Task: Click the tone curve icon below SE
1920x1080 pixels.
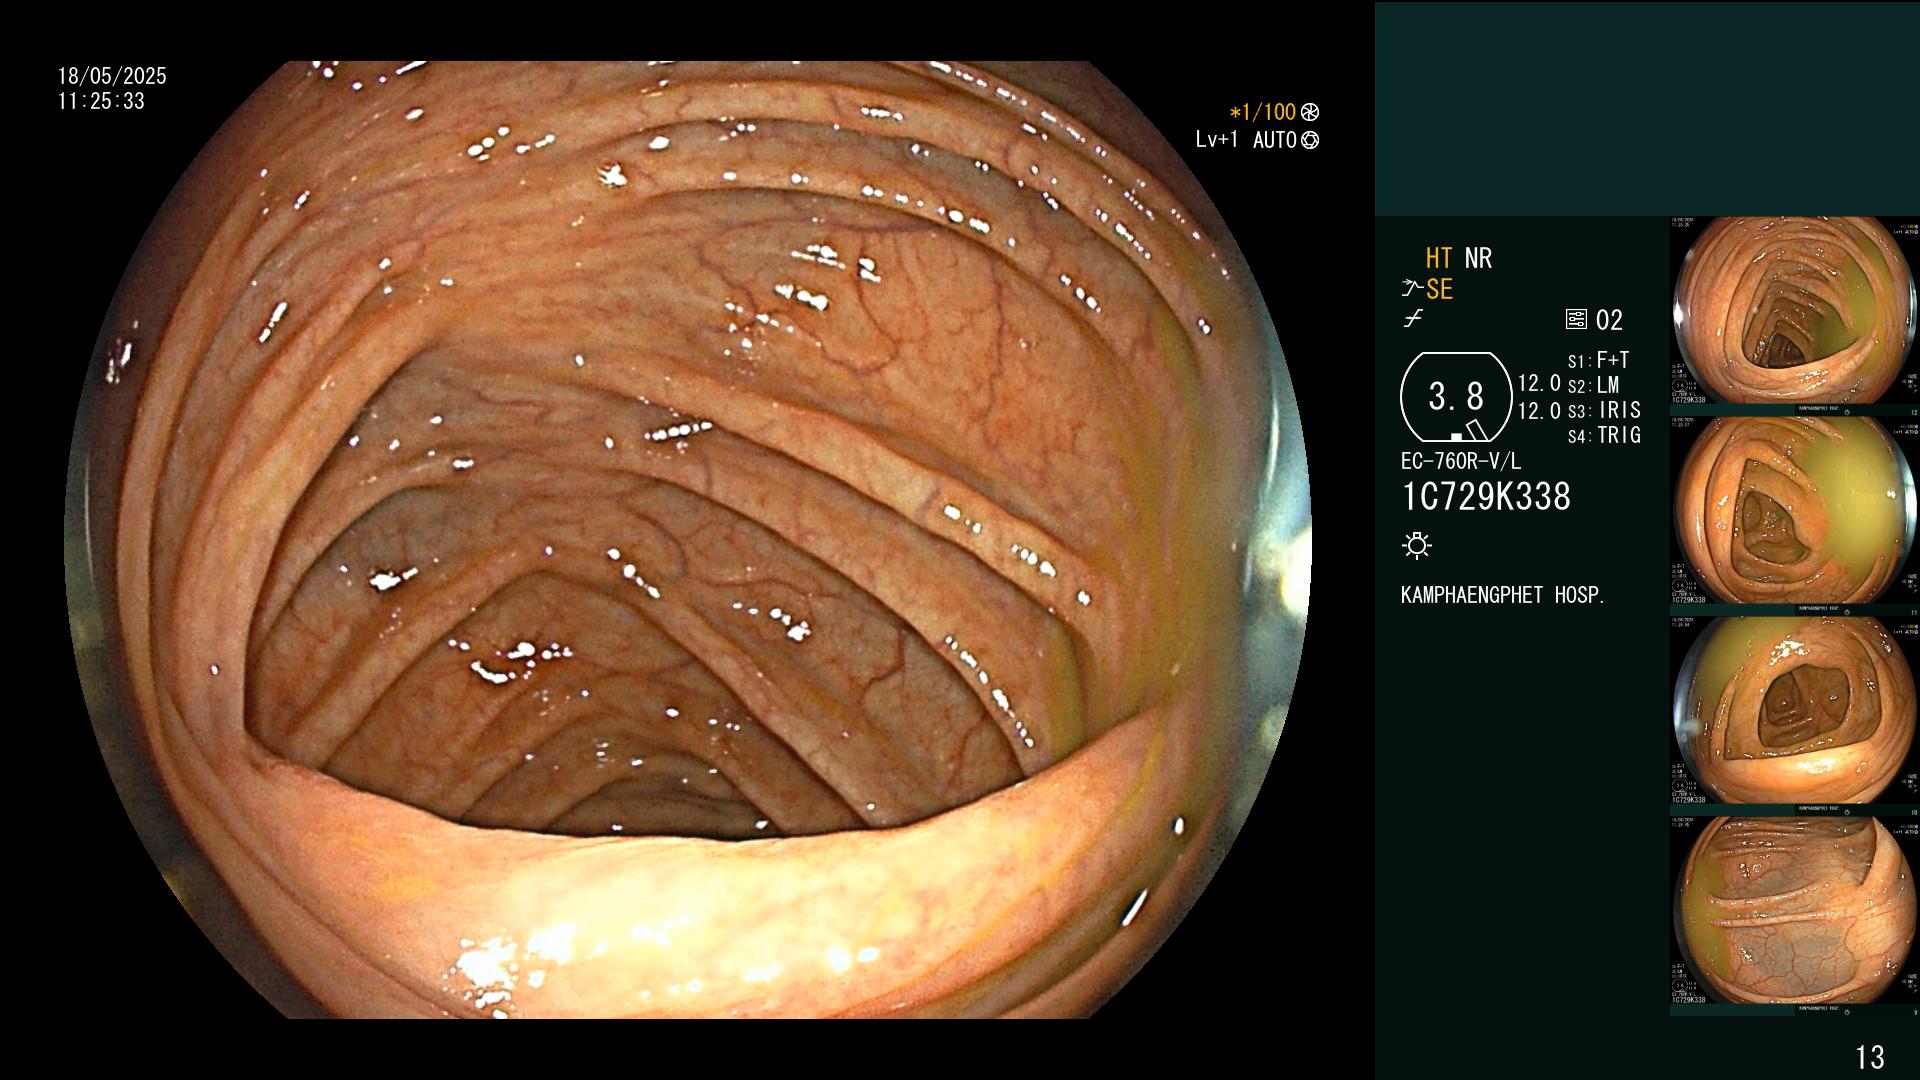Action: click(1413, 319)
